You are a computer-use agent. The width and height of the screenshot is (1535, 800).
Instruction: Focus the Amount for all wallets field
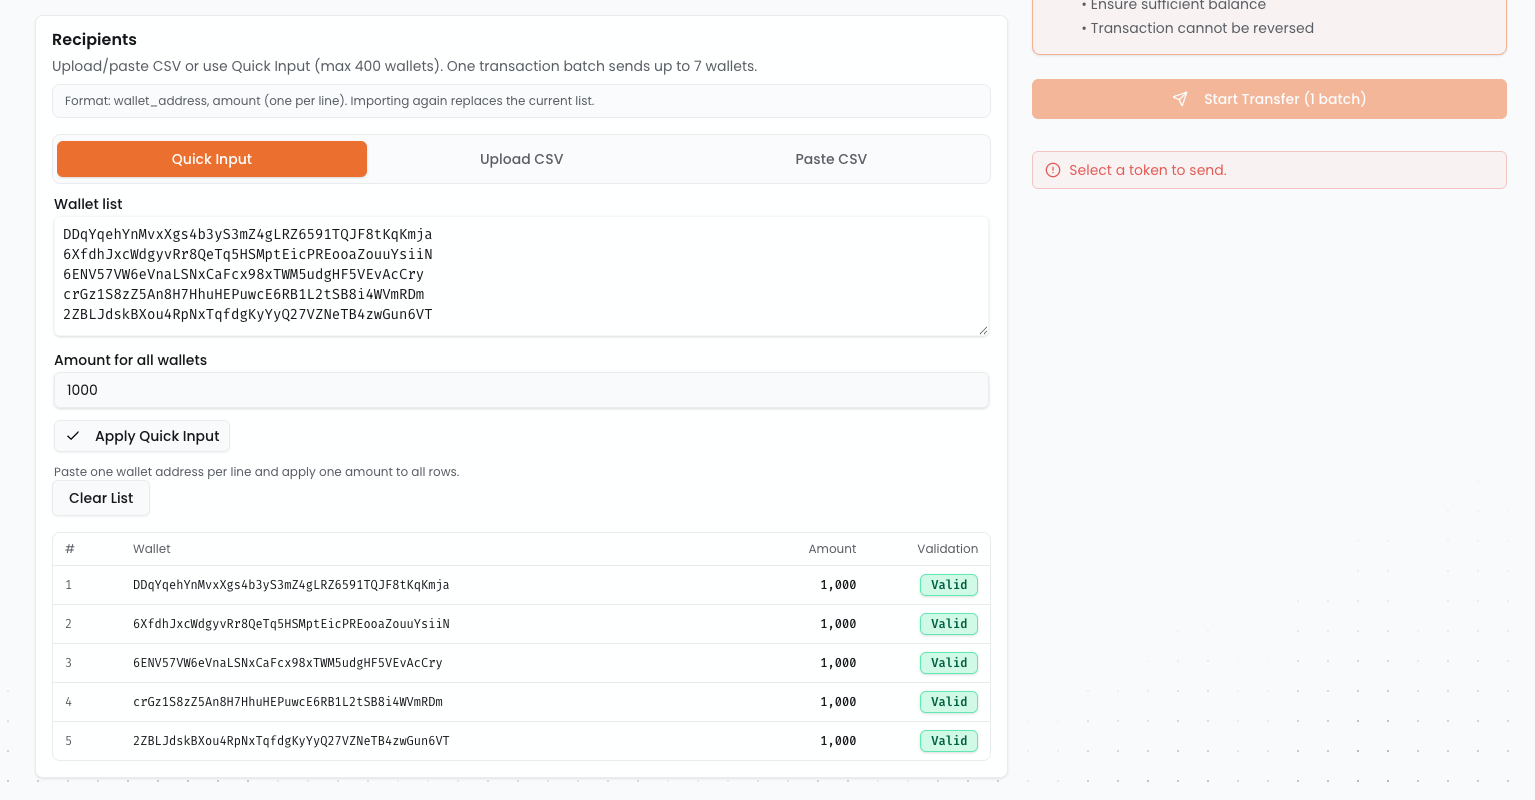point(521,390)
